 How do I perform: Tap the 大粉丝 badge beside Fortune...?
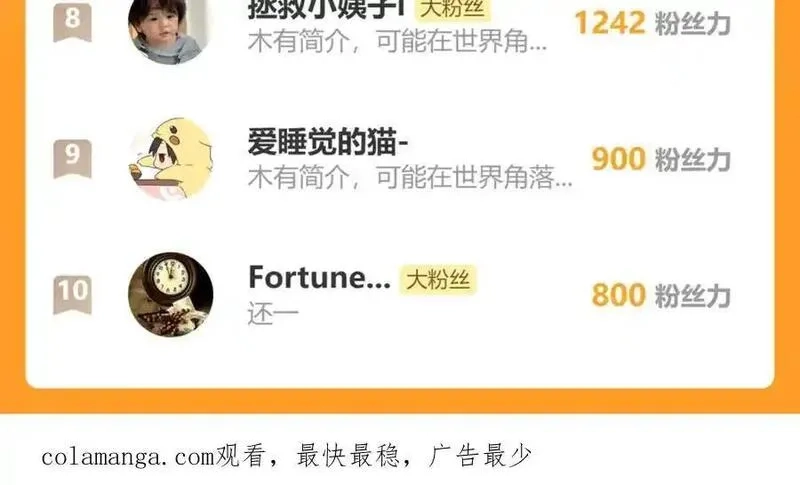438,279
